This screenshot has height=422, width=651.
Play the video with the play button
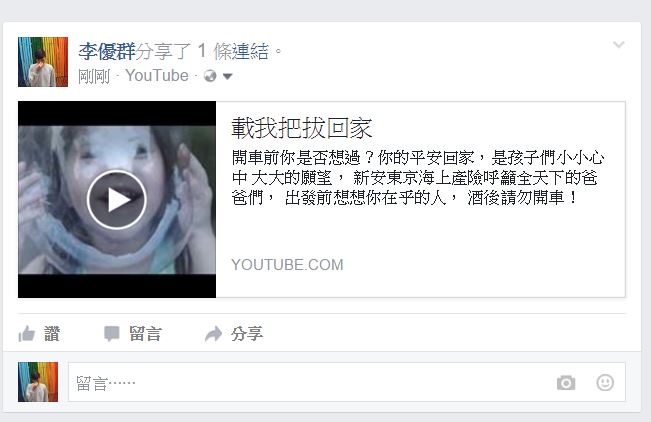click(117, 199)
